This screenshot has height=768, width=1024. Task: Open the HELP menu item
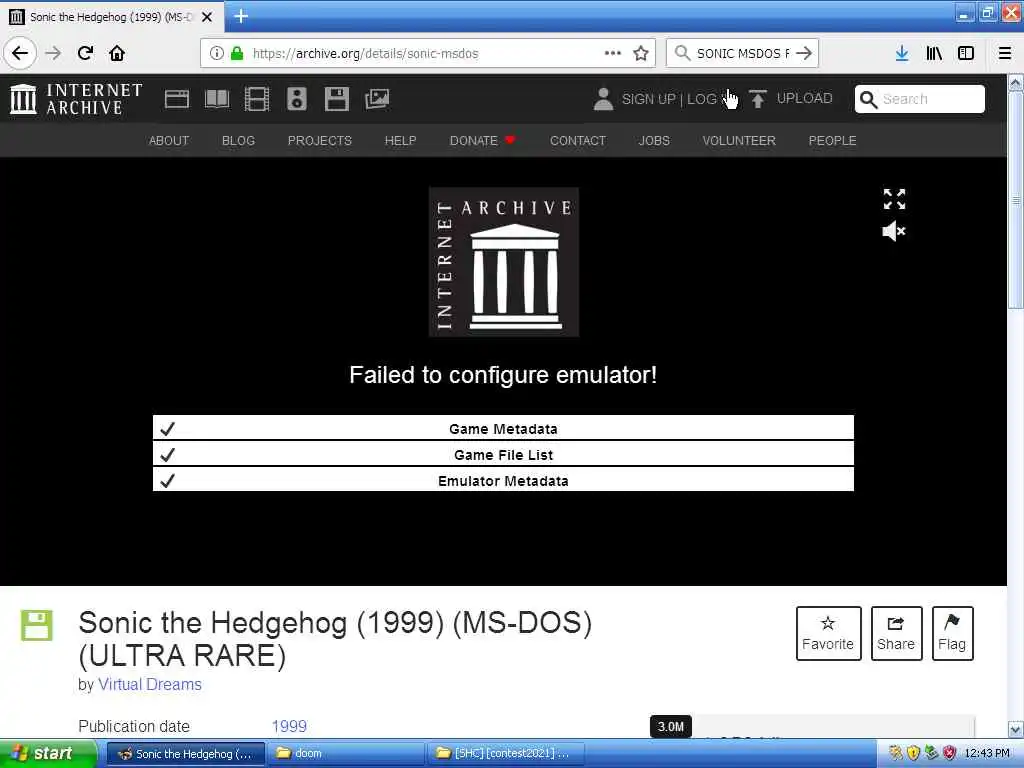pyautogui.click(x=400, y=140)
